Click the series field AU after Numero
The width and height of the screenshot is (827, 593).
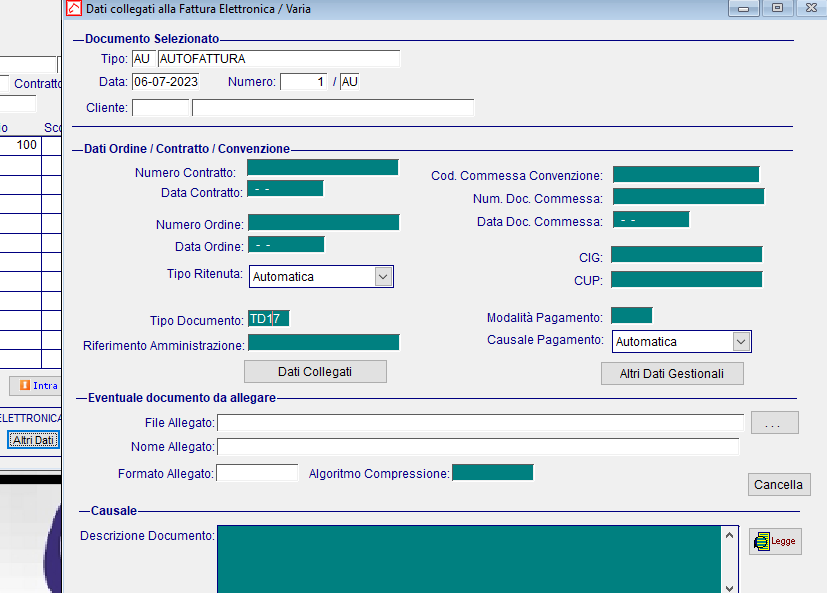[350, 82]
